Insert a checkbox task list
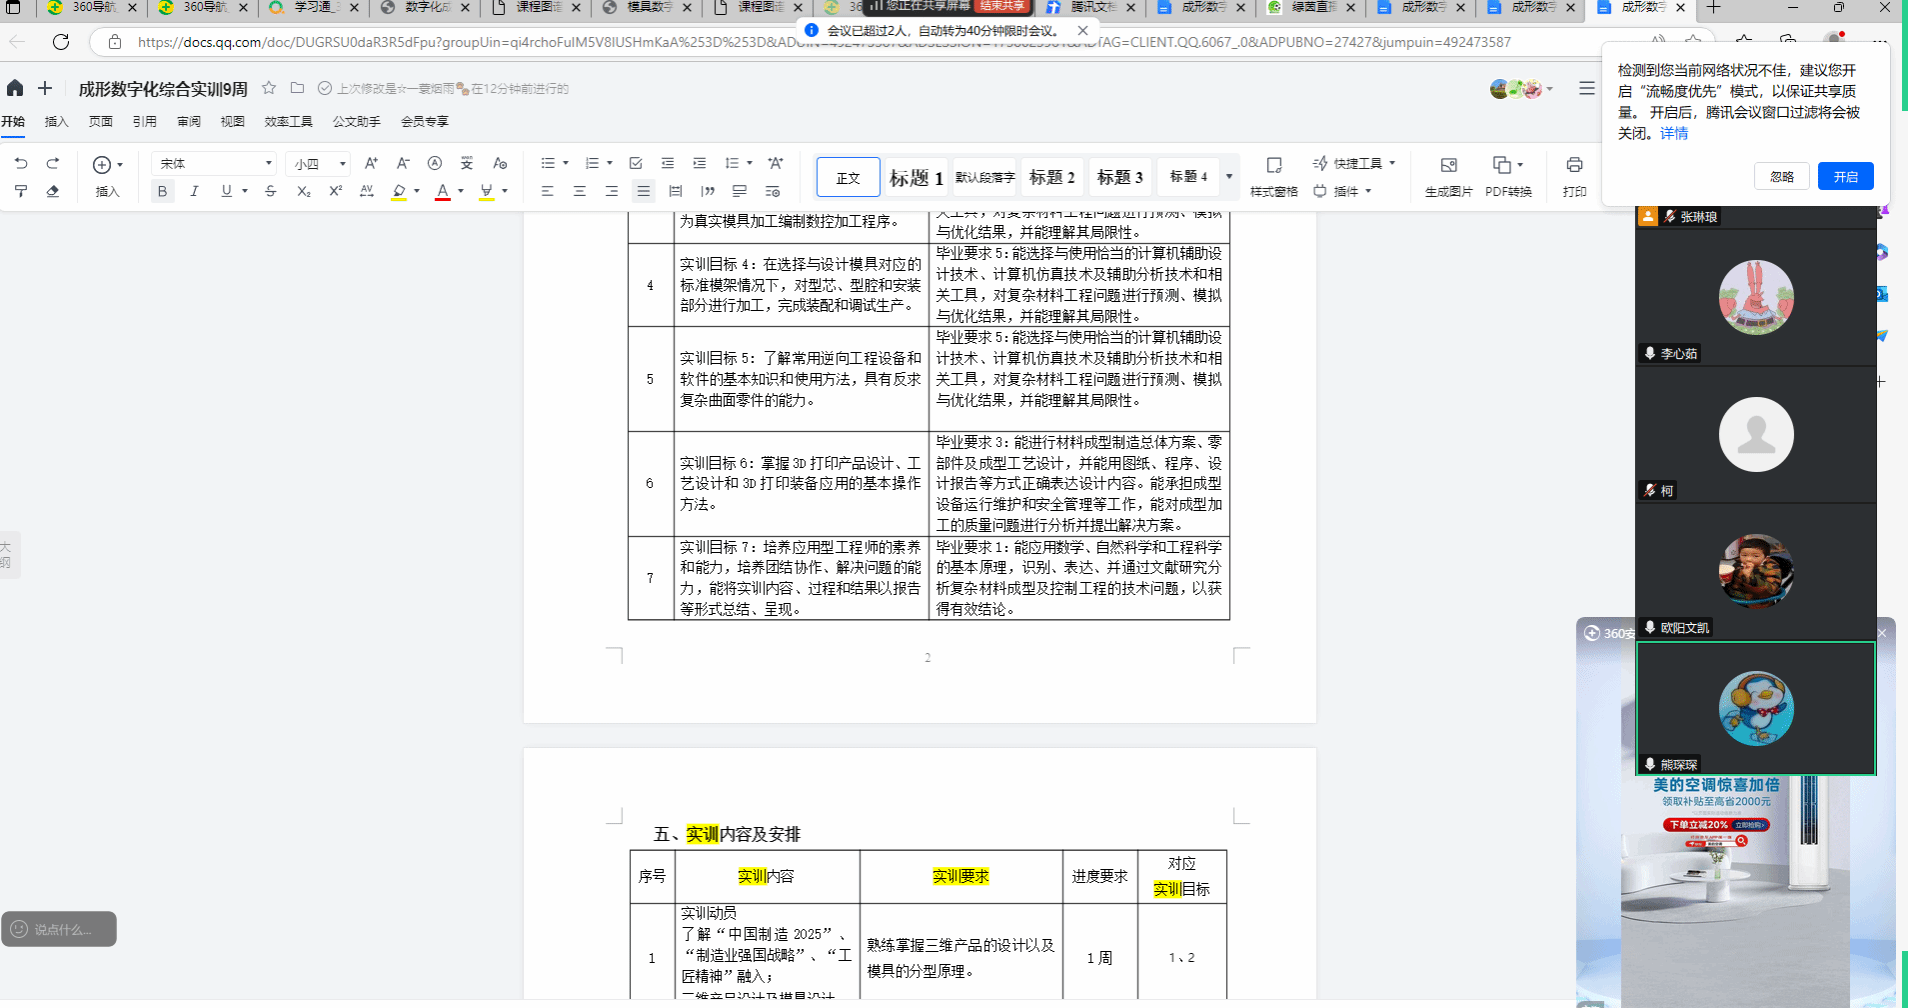The height and width of the screenshot is (1008, 1908). tap(636, 163)
